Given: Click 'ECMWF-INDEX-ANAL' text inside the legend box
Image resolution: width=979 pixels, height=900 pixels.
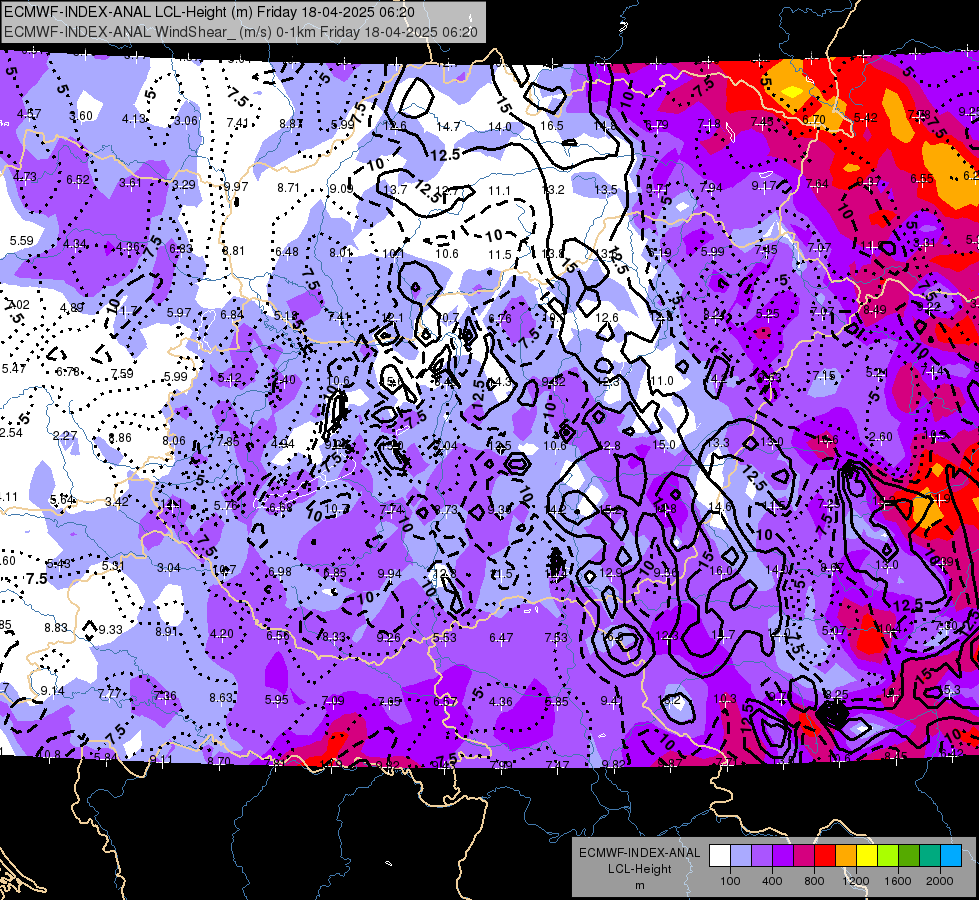Looking at the screenshot, I should (639, 853).
